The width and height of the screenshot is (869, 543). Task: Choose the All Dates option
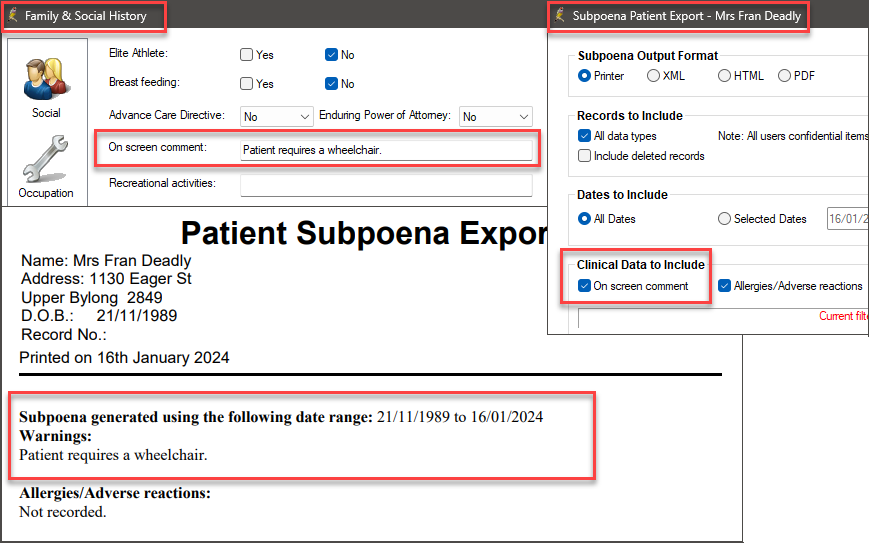(584, 219)
